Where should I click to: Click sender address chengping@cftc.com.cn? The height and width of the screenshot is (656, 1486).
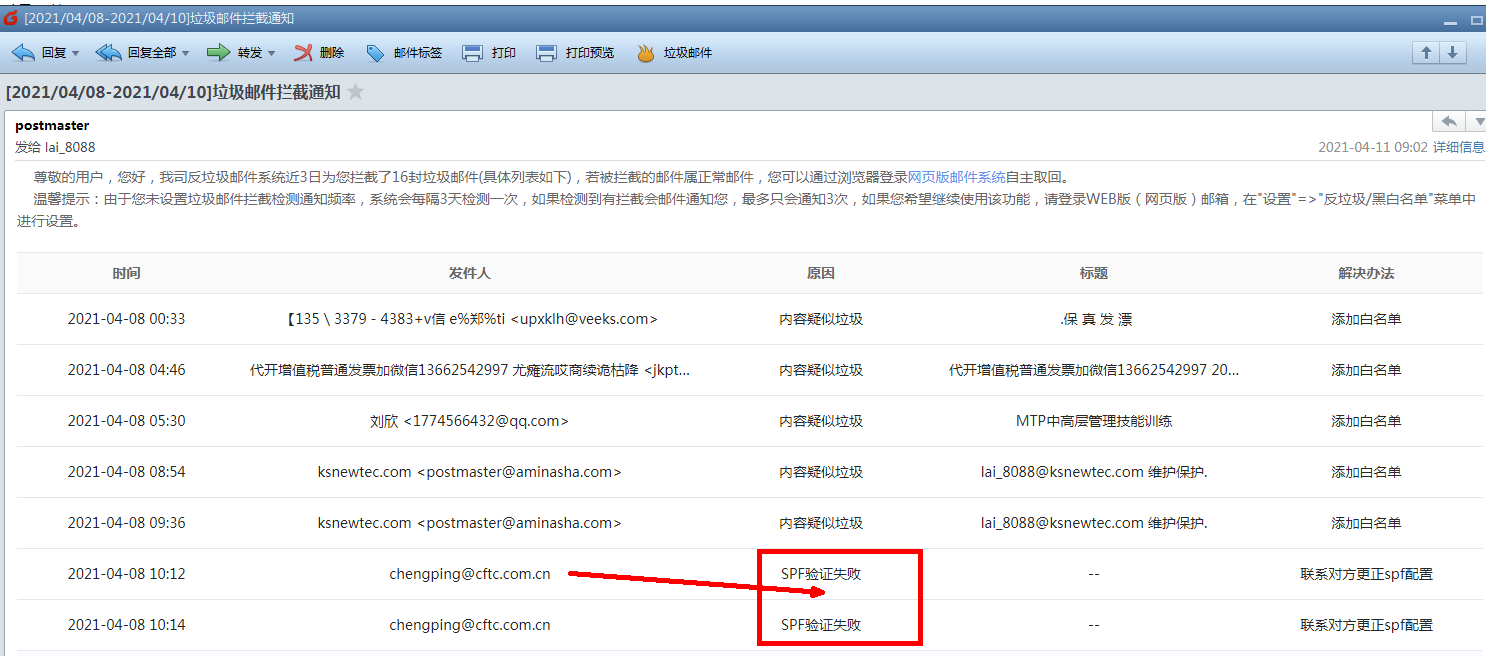pyautogui.click(x=470, y=573)
